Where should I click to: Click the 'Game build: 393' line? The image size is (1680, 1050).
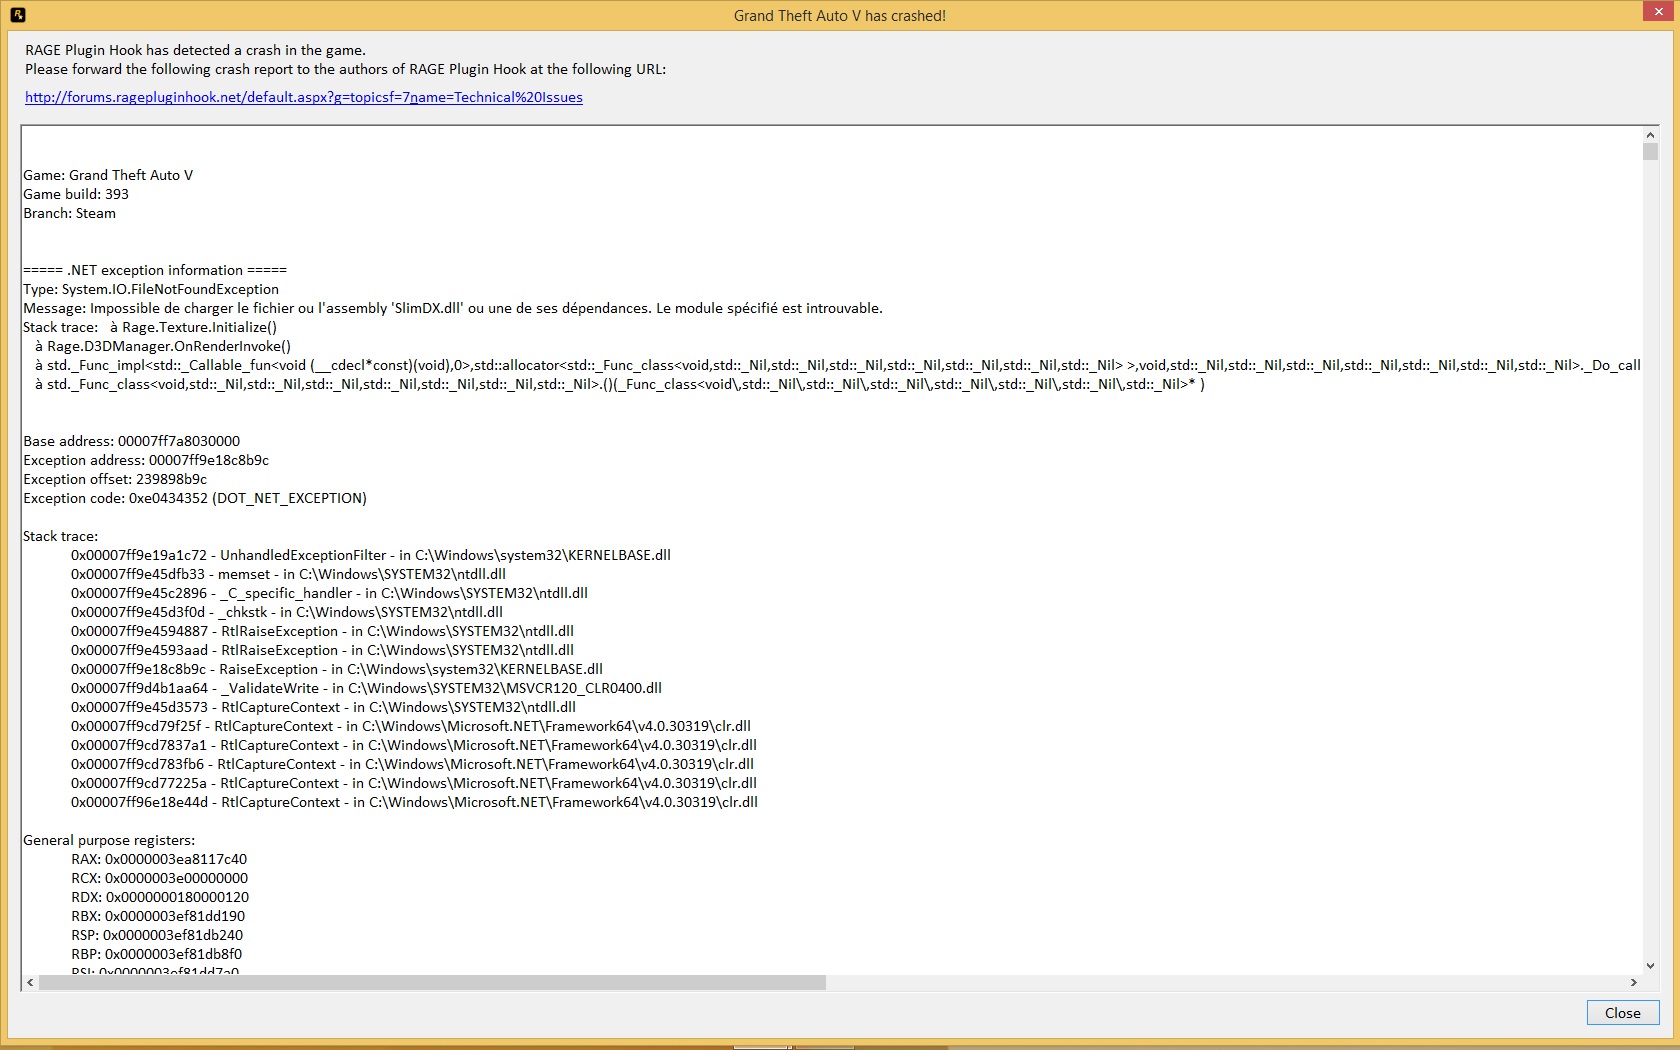click(x=76, y=194)
